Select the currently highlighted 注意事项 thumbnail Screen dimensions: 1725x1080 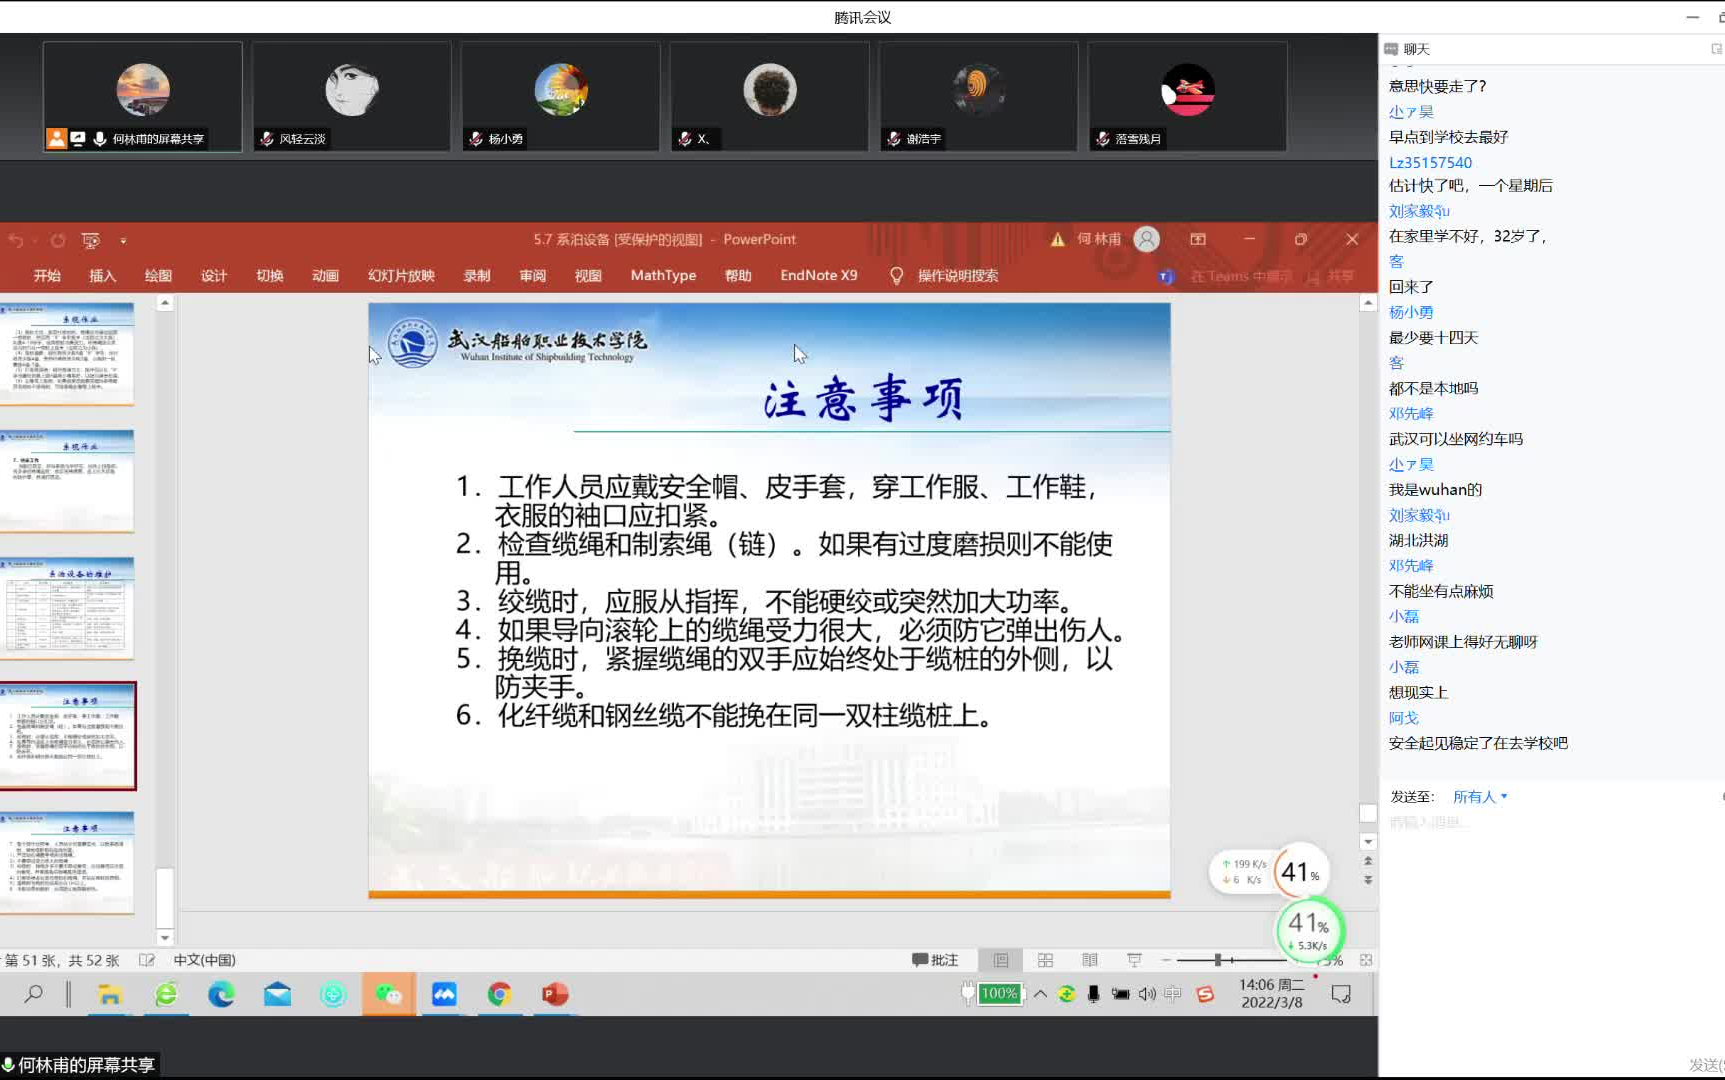point(68,736)
